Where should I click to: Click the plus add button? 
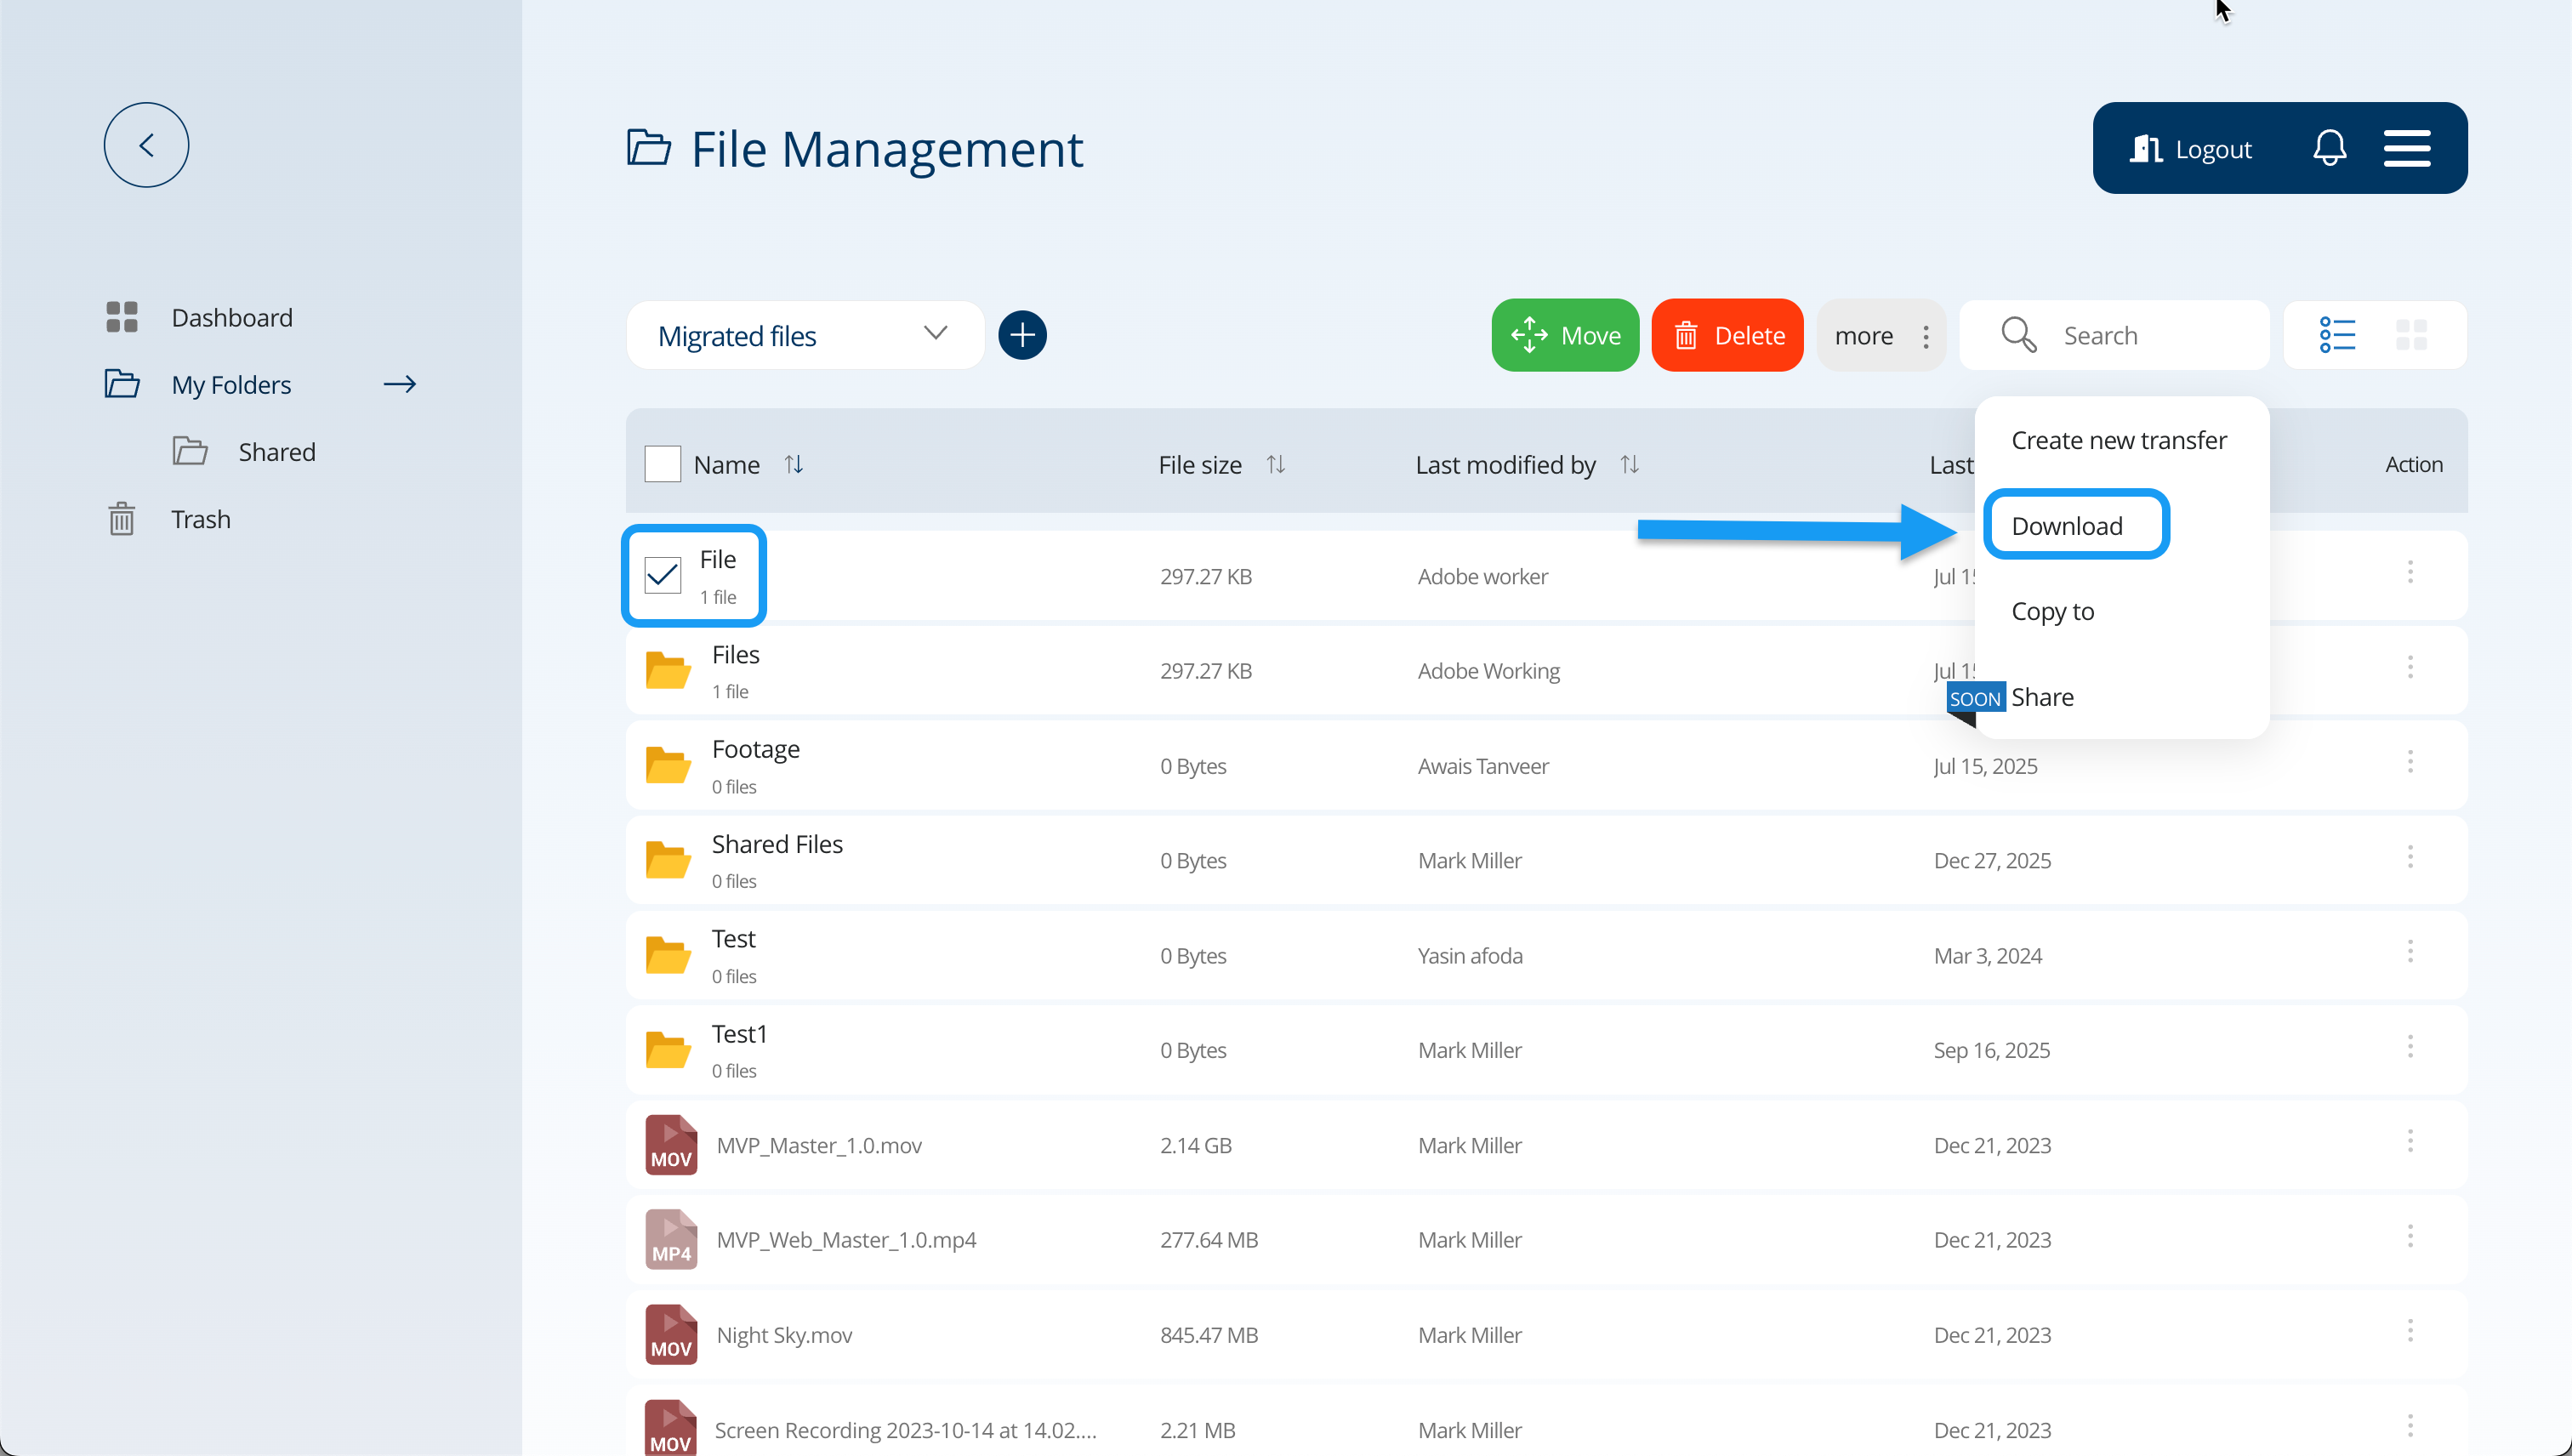click(x=1022, y=335)
